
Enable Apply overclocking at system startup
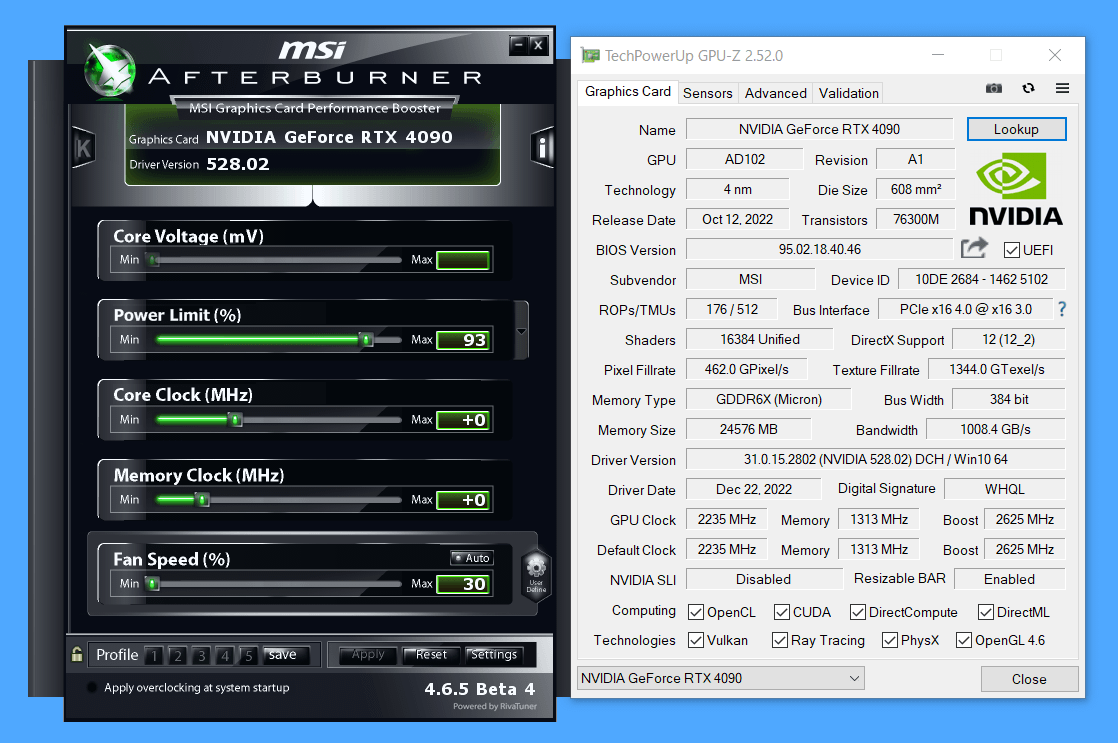(91, 687)
